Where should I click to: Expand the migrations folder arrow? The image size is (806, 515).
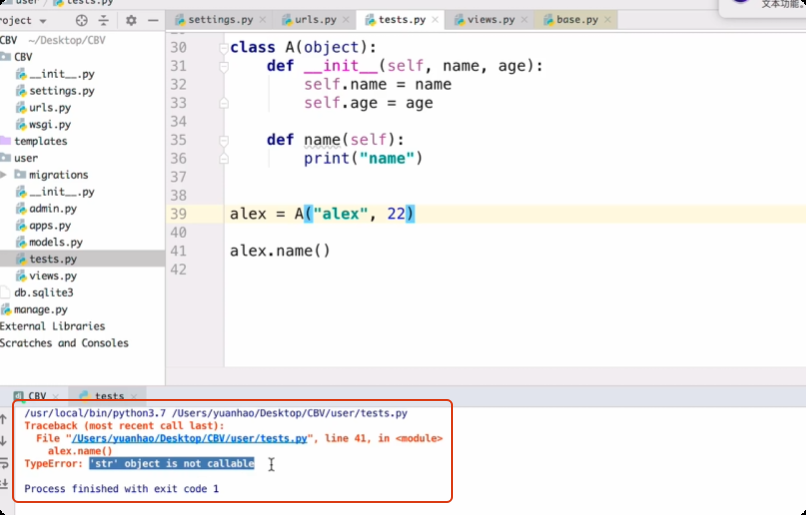click(4, 175)
